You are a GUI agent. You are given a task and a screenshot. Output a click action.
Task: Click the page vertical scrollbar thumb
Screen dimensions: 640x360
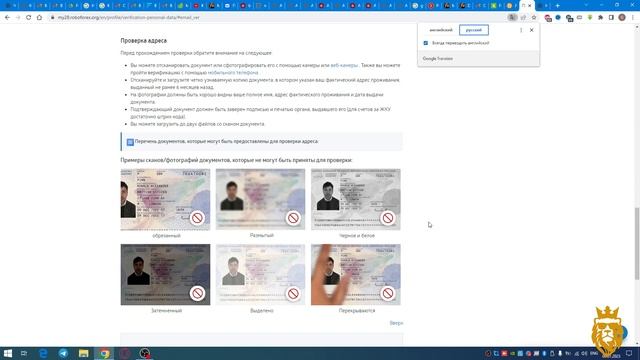(x=637, y=243)
